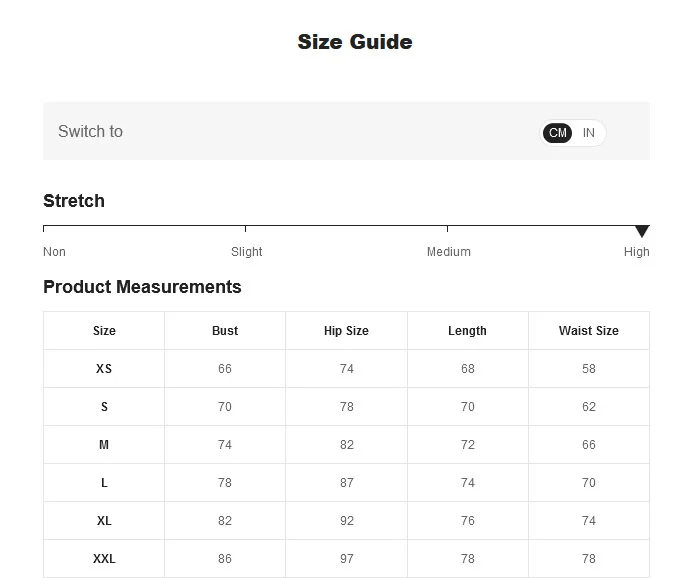The width and height of the screenshot is (690, 578).
Task: Select the XL size row label
Action: point(104,521)
